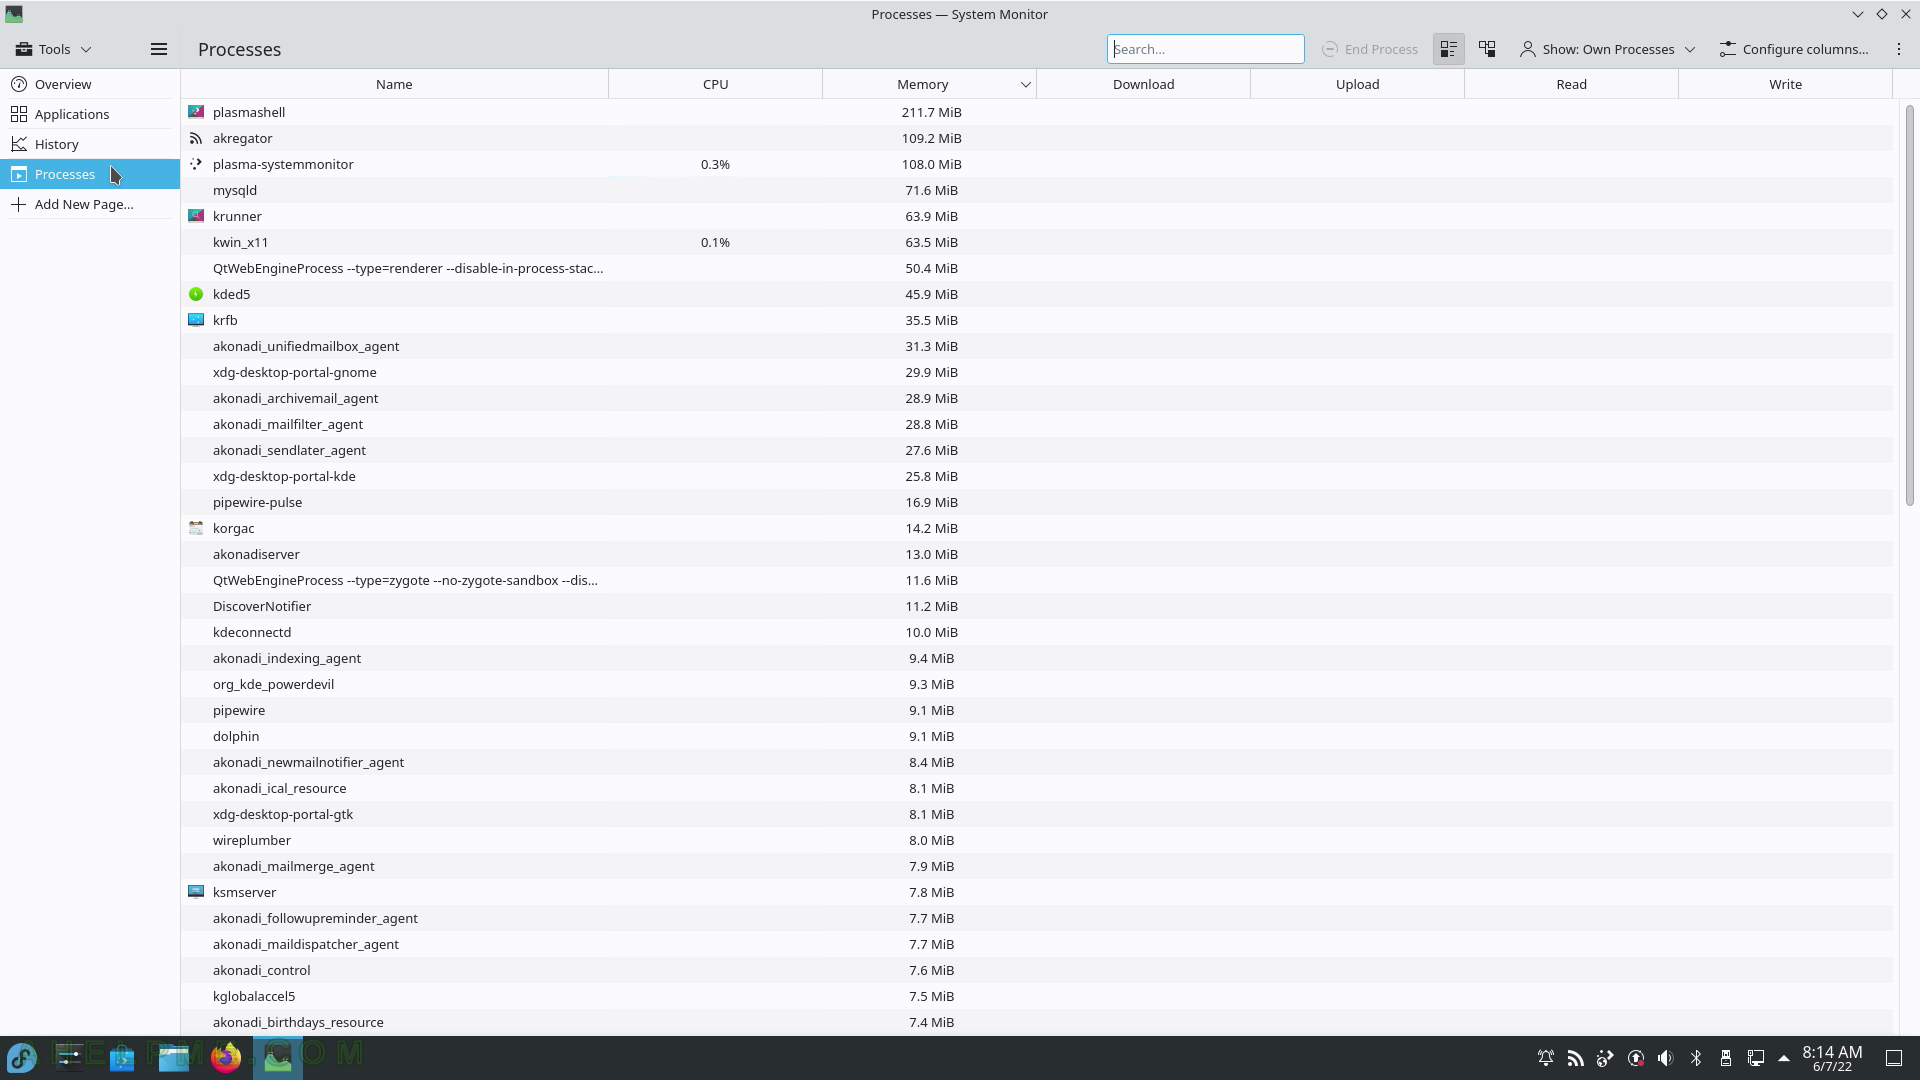Screen dimensions: 1920x1080
Task: Switch to list view of processes
Action: tap(1448, 49)
